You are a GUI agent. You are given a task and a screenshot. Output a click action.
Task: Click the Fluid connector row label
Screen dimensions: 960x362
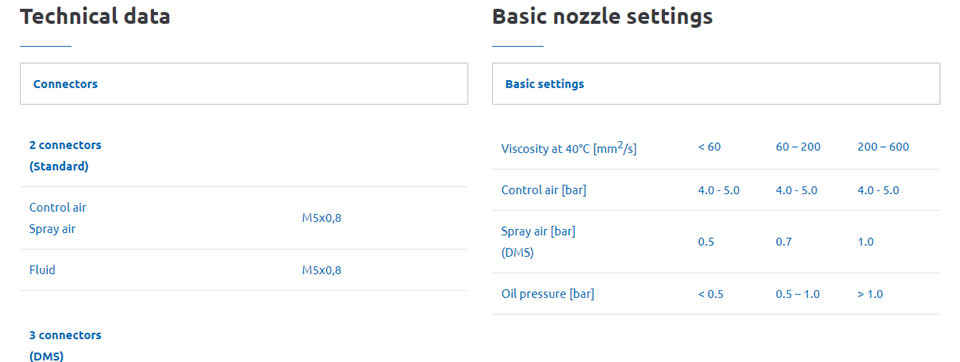click(x=42, y=270)
